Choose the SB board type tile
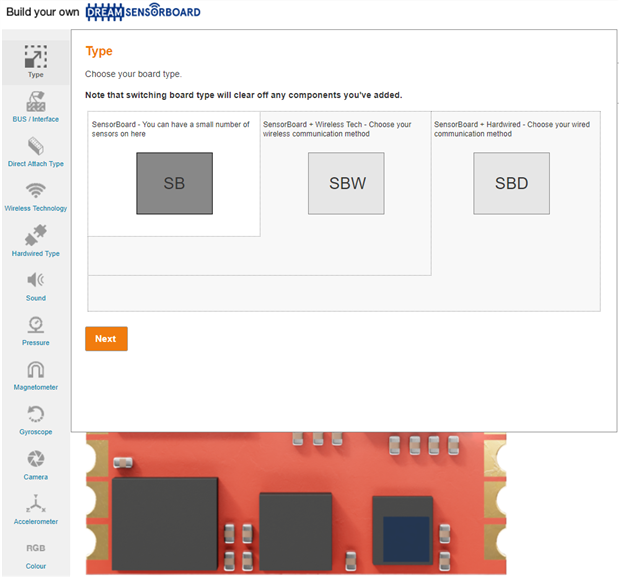619x577 pixels. [x=174, y=184]
